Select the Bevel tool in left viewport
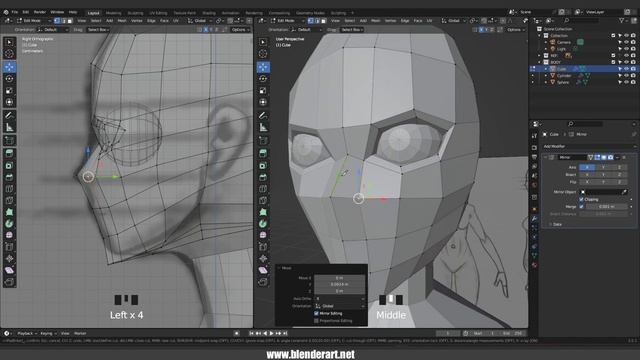 click(9, 177)
